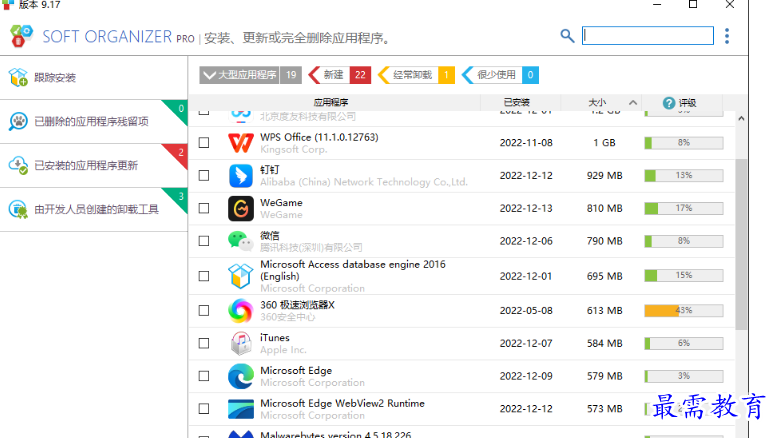Check the 360 极速浏览器X checkbox
The width and height of the screenshot is (774, 438).
tap(204, 311)
